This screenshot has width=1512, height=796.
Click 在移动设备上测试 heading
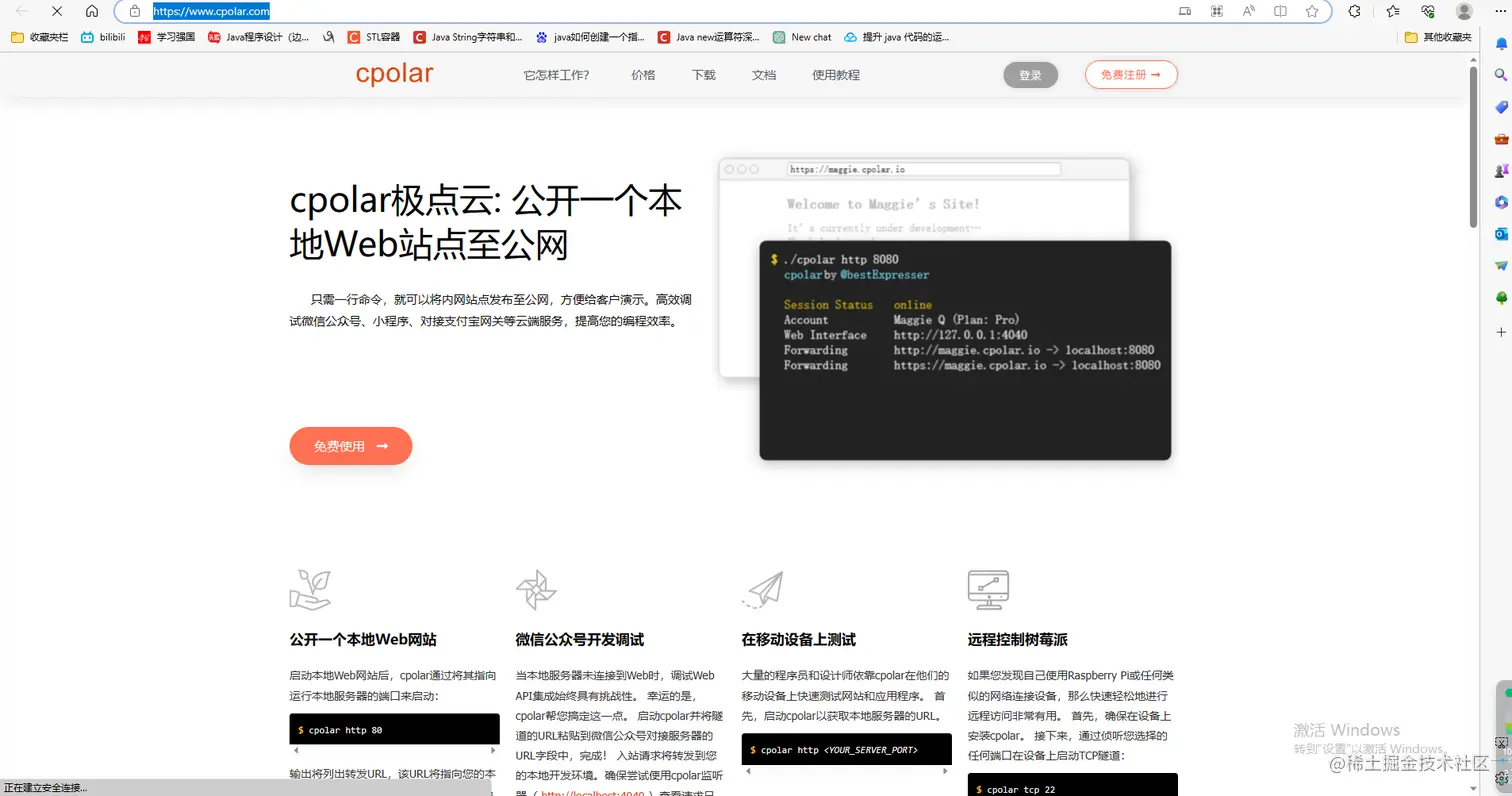click(x=799, y=640)
